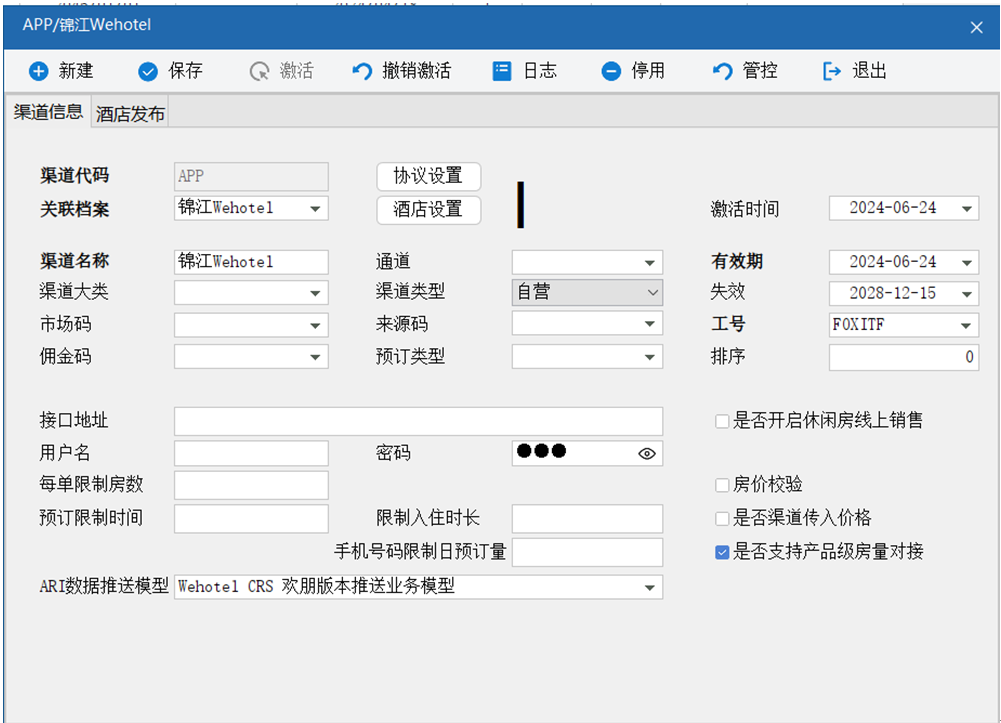Click the 排序 number field
Screen dimensions: 1001x723
[x=904, y=357]
